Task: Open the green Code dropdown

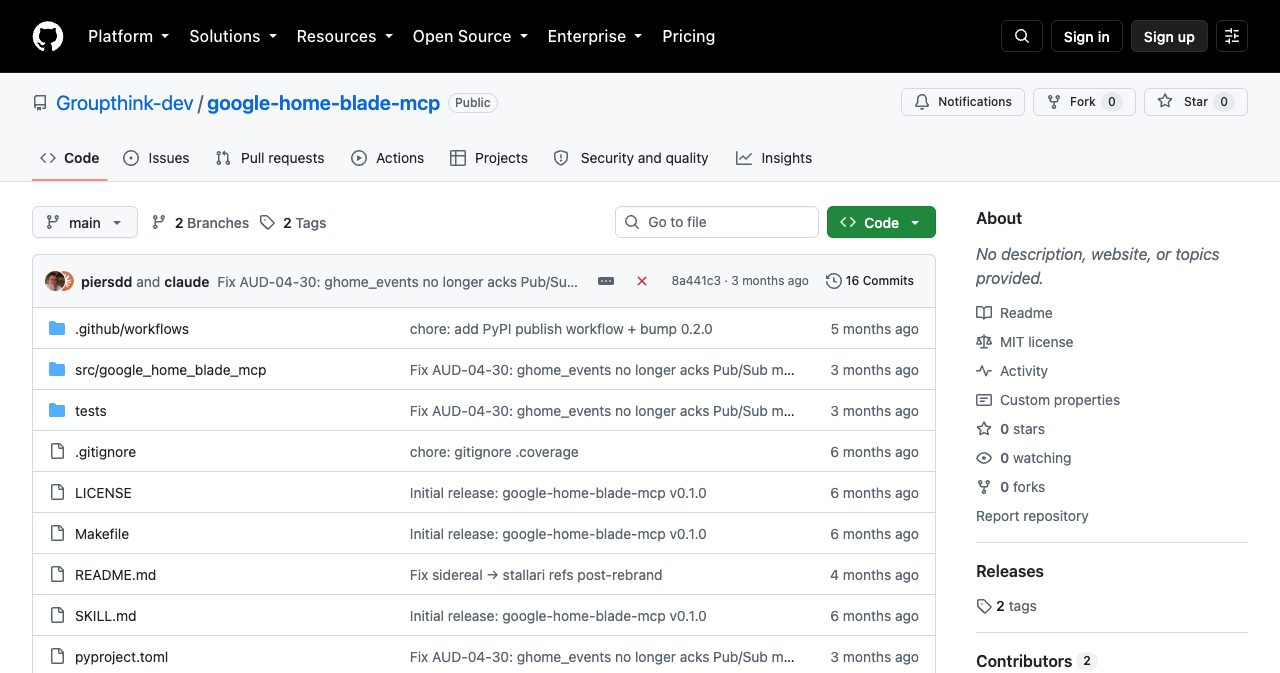Action: pos(881,222)
